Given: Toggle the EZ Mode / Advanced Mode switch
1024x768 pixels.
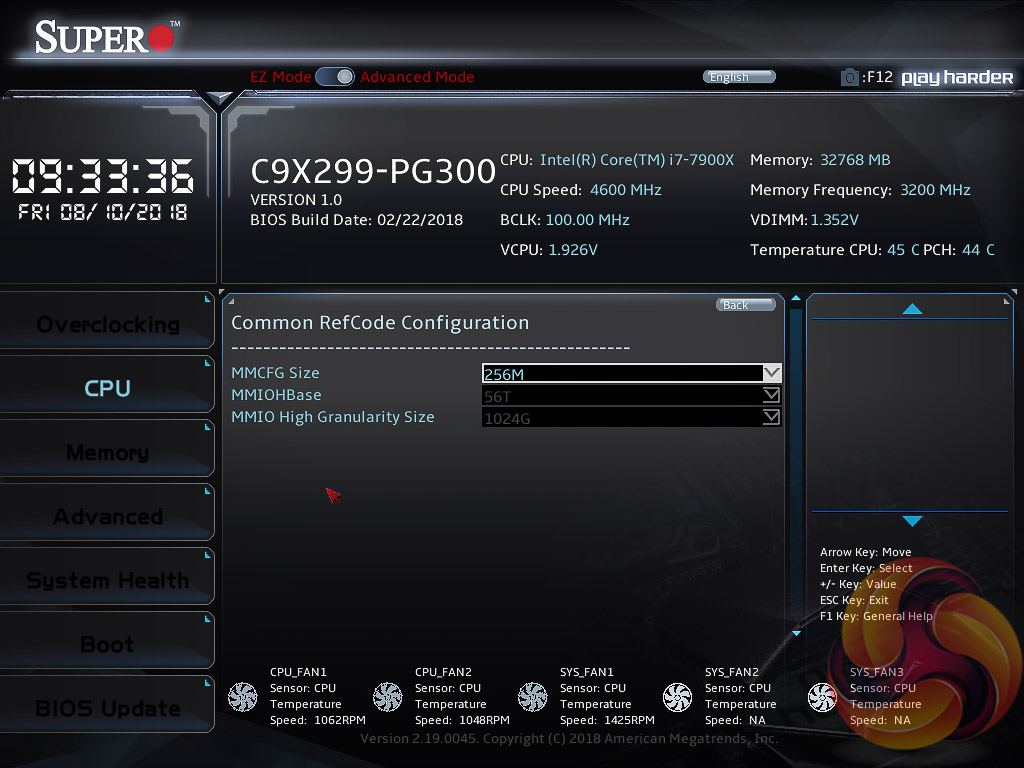Looking at the screenshot, I should click(334, 76).
